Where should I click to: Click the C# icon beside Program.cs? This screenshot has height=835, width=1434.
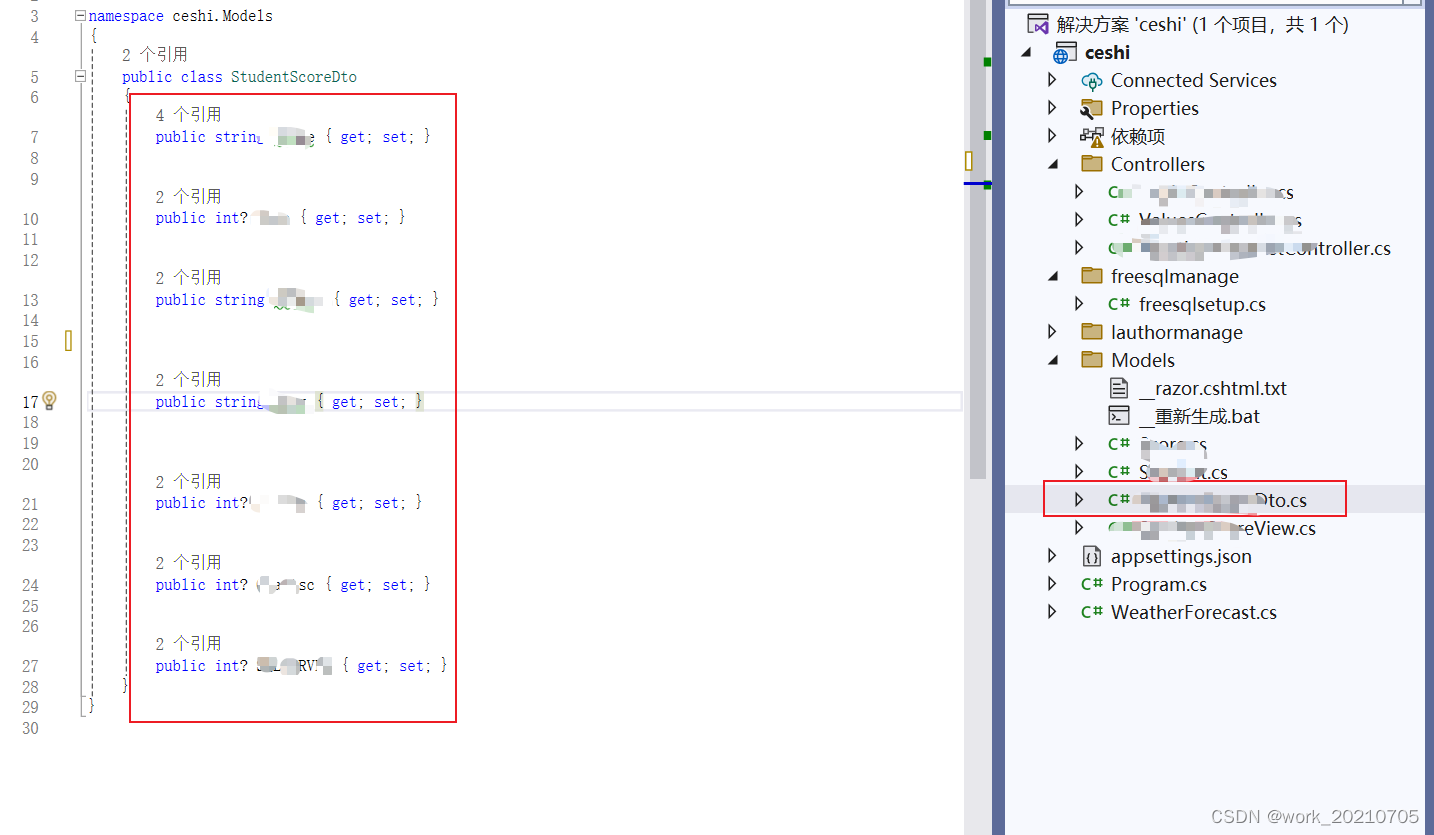click(1094, 583)
